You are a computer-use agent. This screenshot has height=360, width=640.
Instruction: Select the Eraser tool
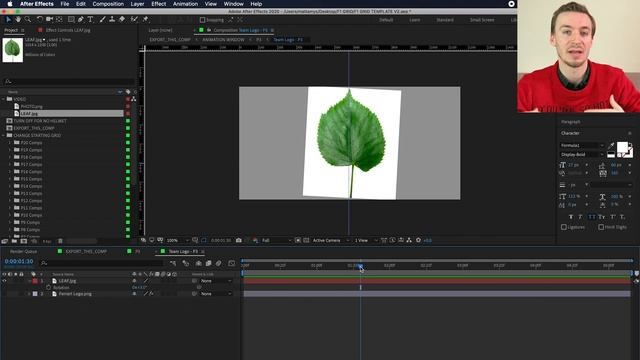coord(122,19)
